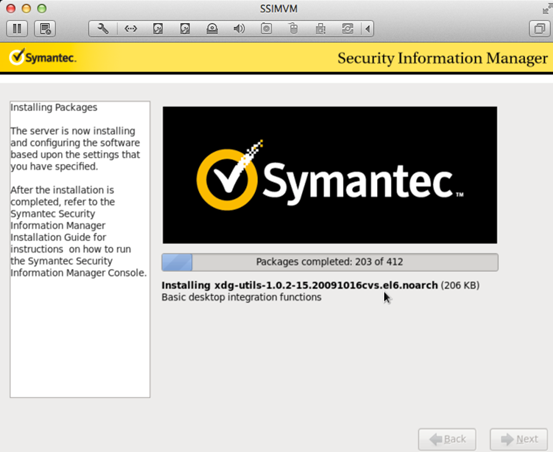Pause the SSIMVM virtual machine
553x452 pixels.
(x=17, y=29)
